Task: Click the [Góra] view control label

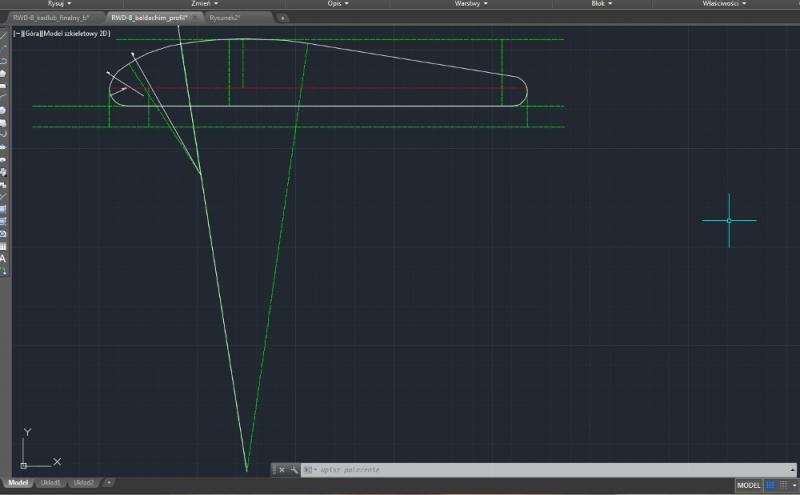Action: click(29, 34)
